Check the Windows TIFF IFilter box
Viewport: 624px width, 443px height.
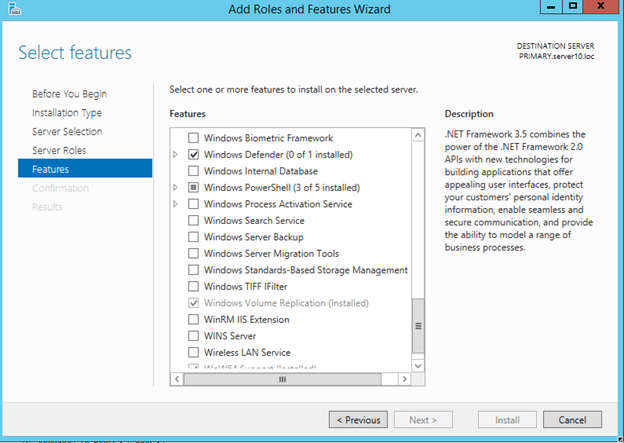[x=194, y=286]
